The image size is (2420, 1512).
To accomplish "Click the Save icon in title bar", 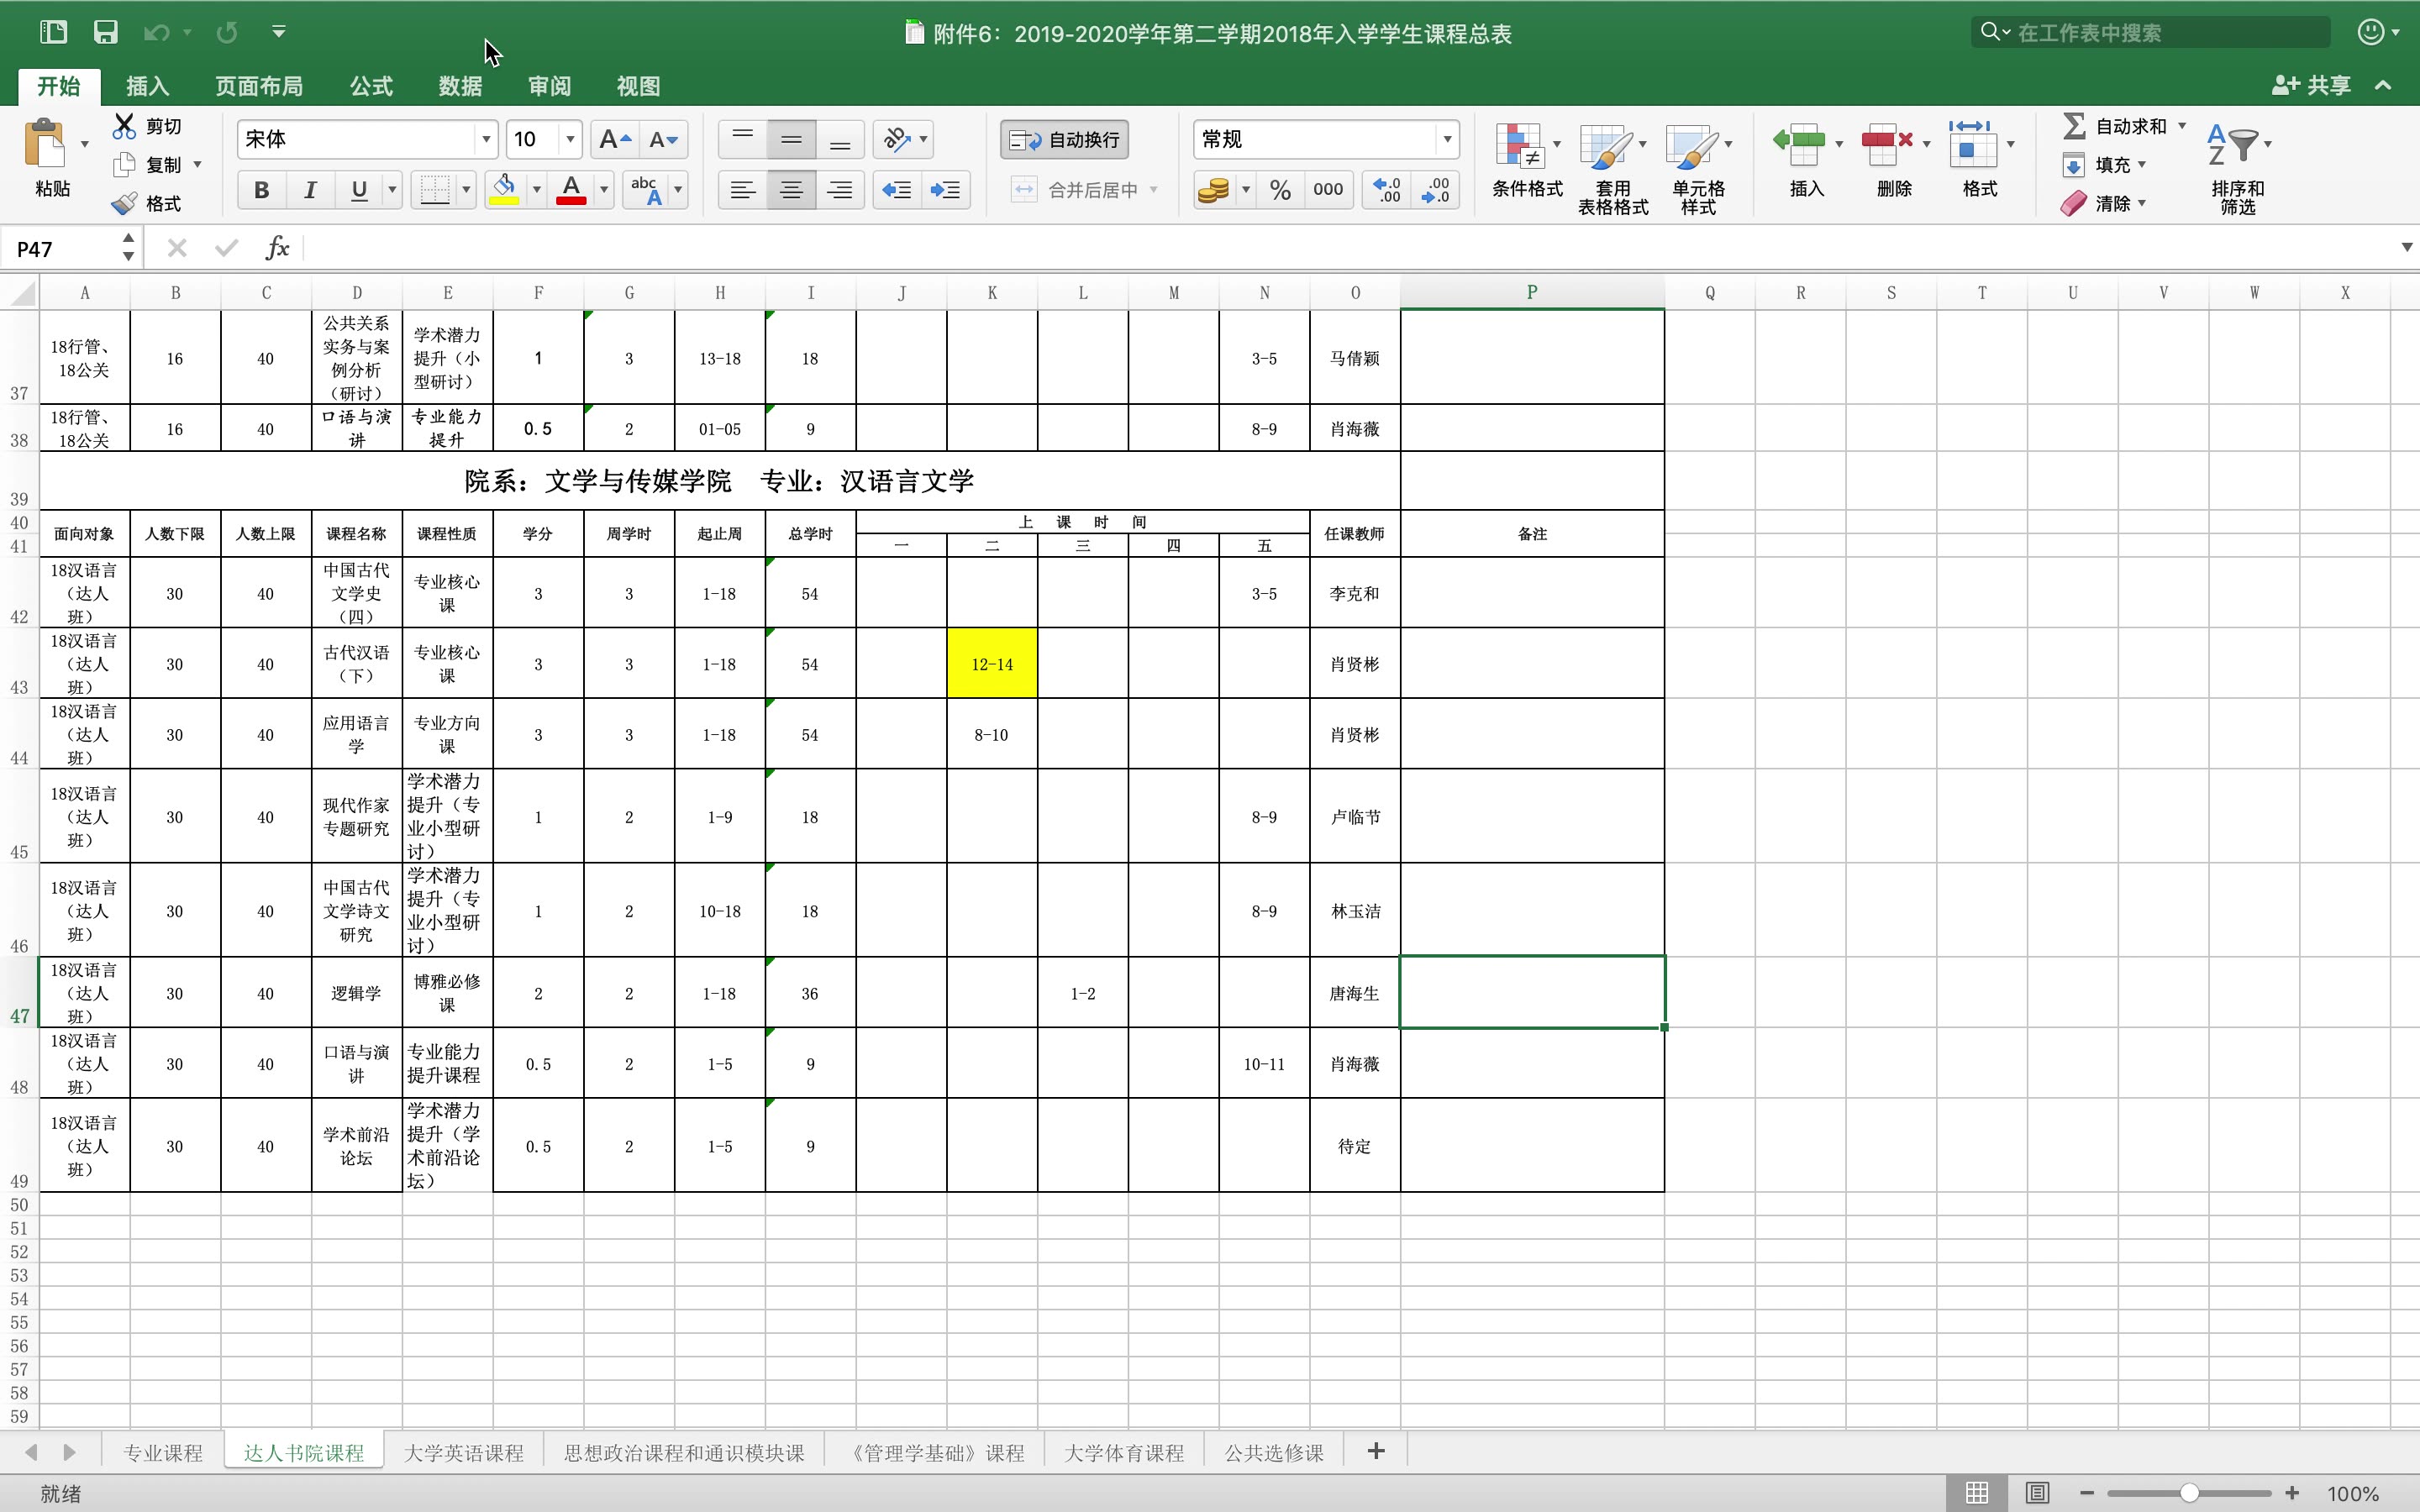I will pos(105,32).
